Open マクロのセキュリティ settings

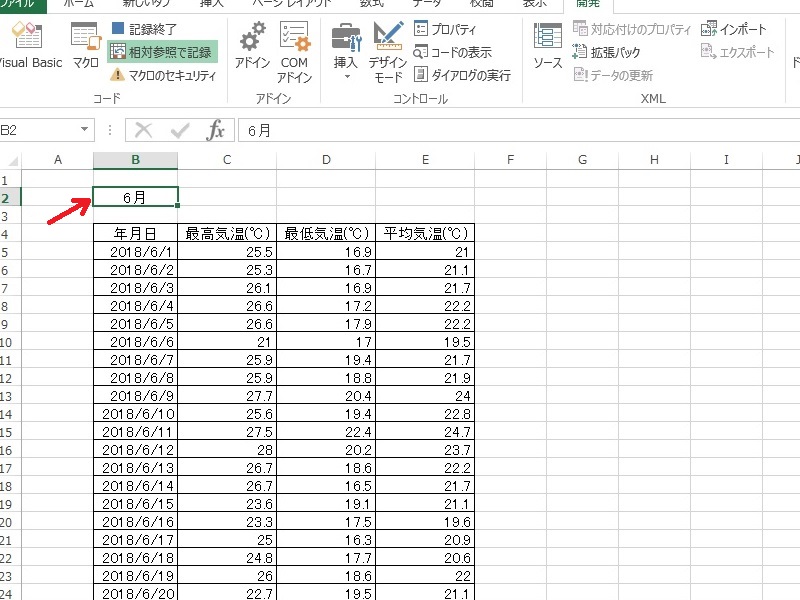(162, 75)
